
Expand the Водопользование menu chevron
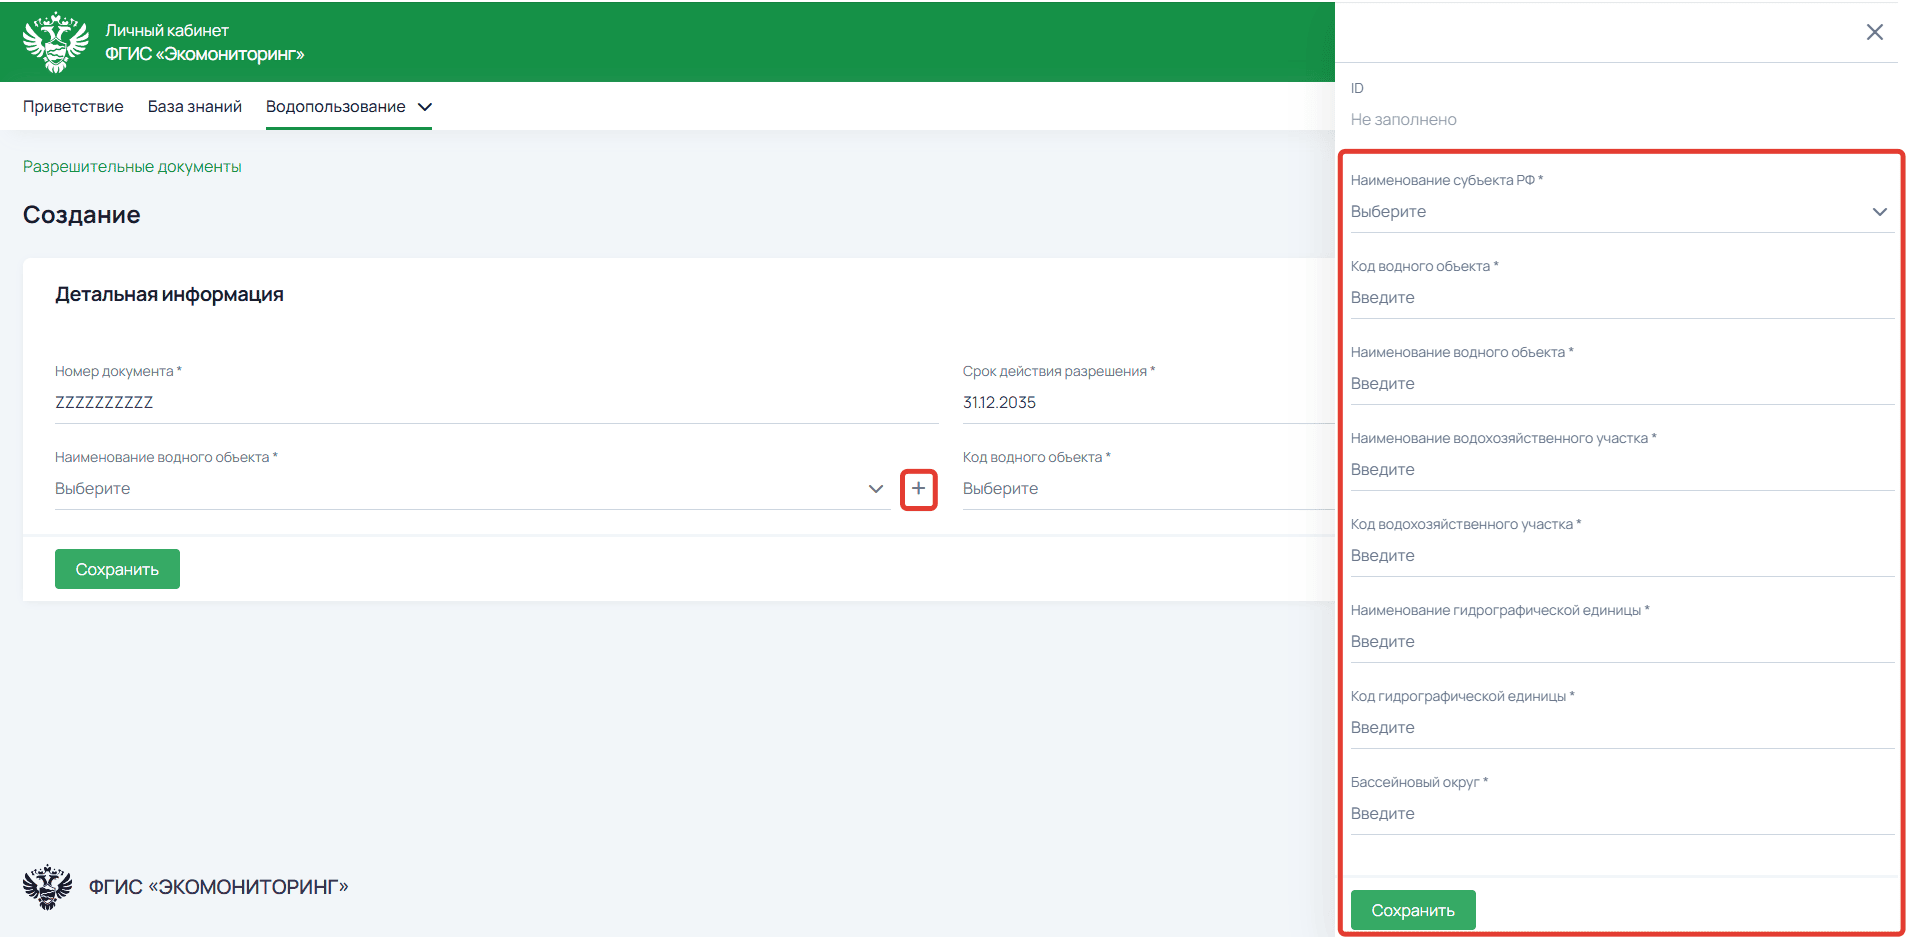(425, 107)
